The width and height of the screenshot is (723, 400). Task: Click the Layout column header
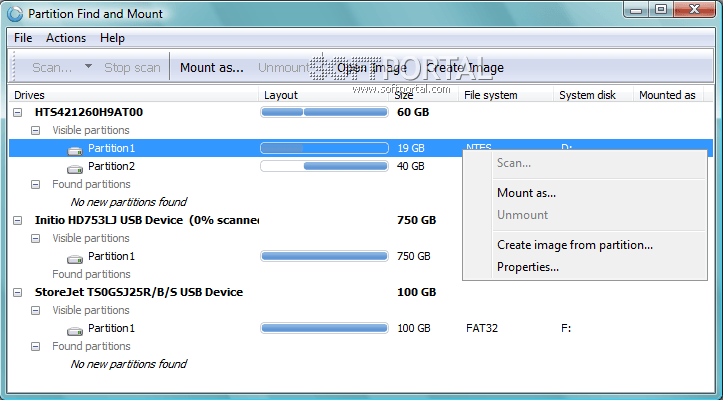click(x=326, y=95)
